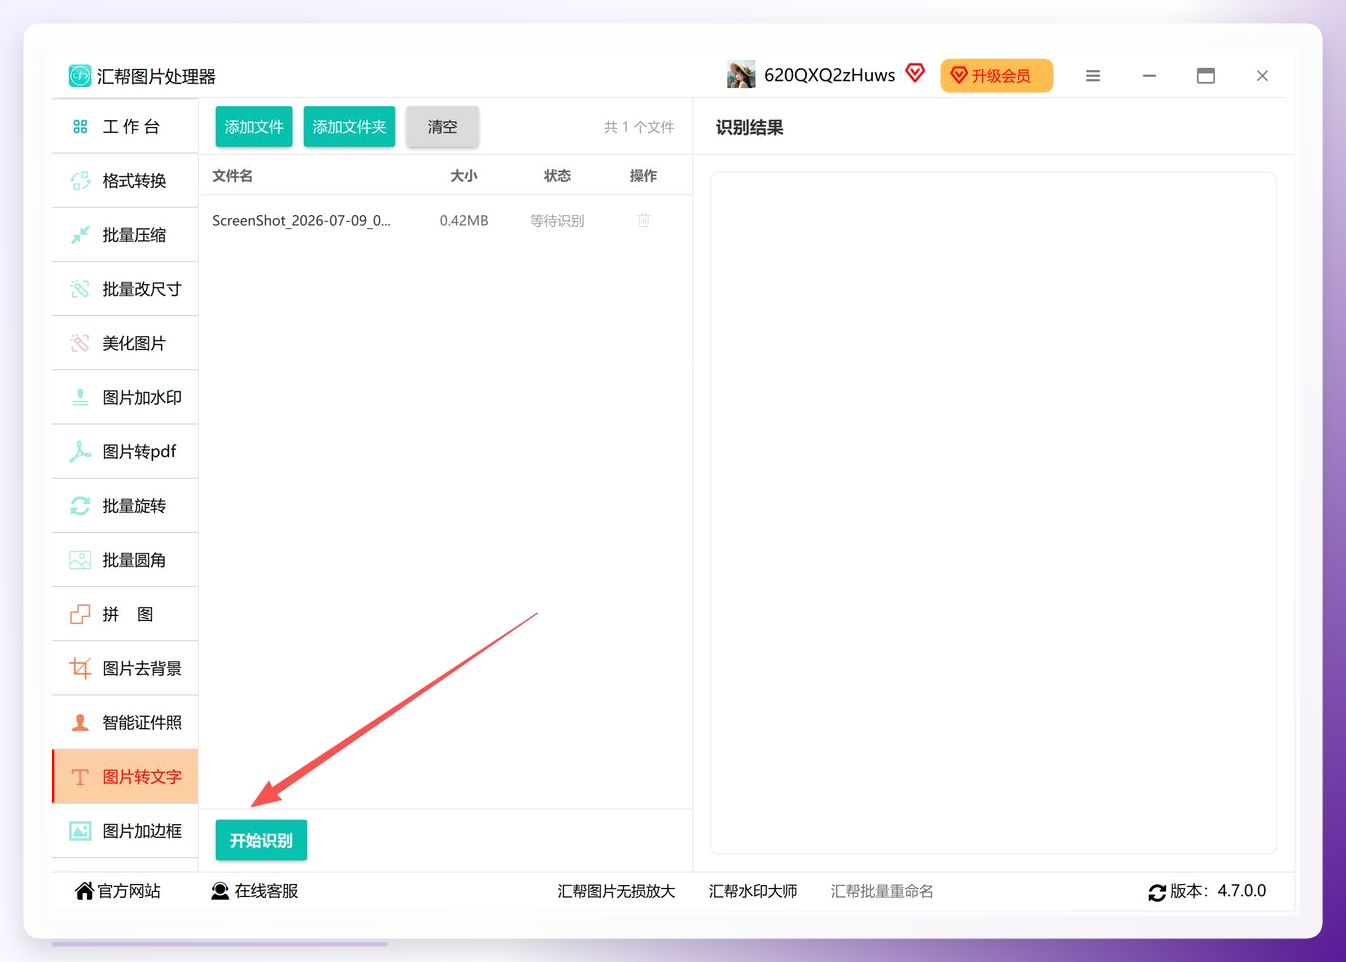1346x962 pixels.
Task: Open 汇帮批量重命名 link
Action: 882,891
